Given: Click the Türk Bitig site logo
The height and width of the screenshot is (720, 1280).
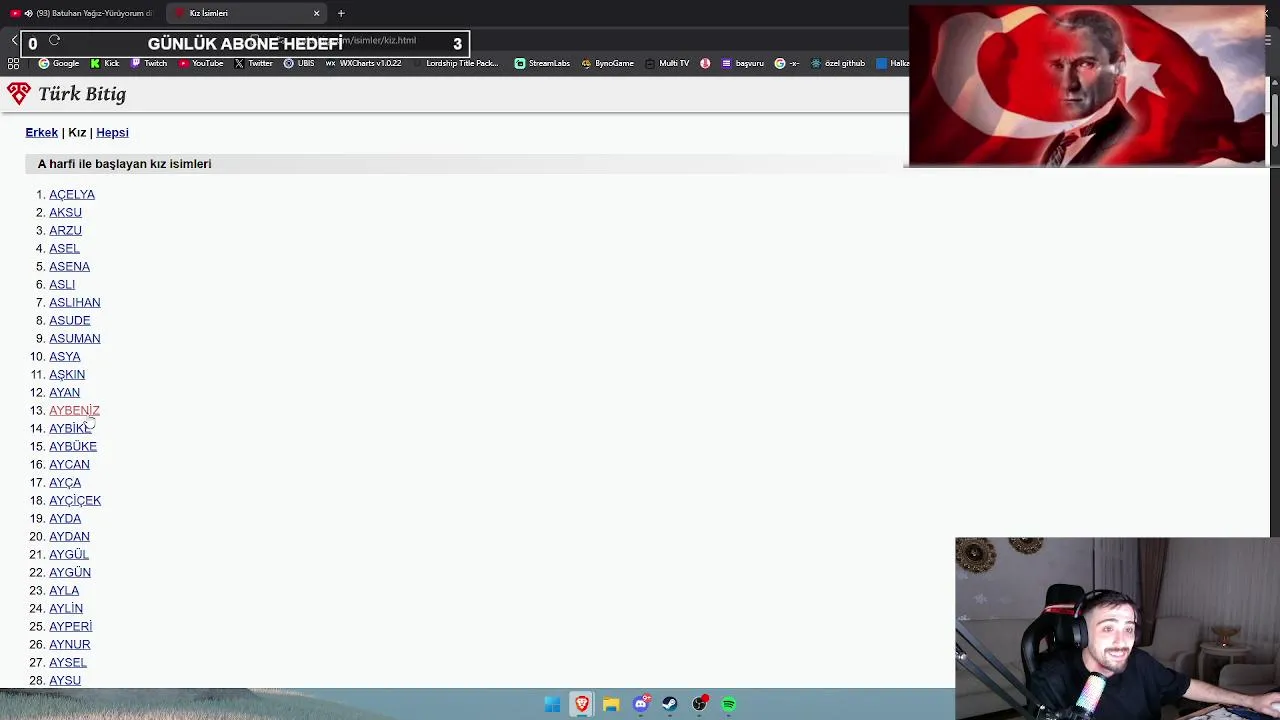Looking at the screenshot, I should pos(66,94).
